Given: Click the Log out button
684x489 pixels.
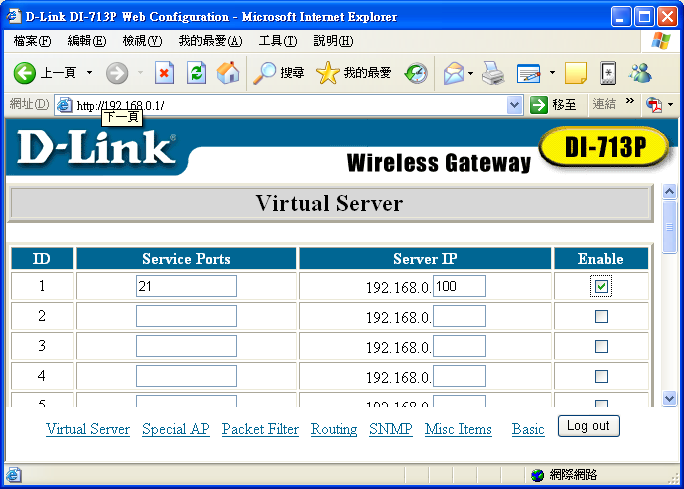Looking at the screenshot, I should pyautogui.click(x=588, y=426).
